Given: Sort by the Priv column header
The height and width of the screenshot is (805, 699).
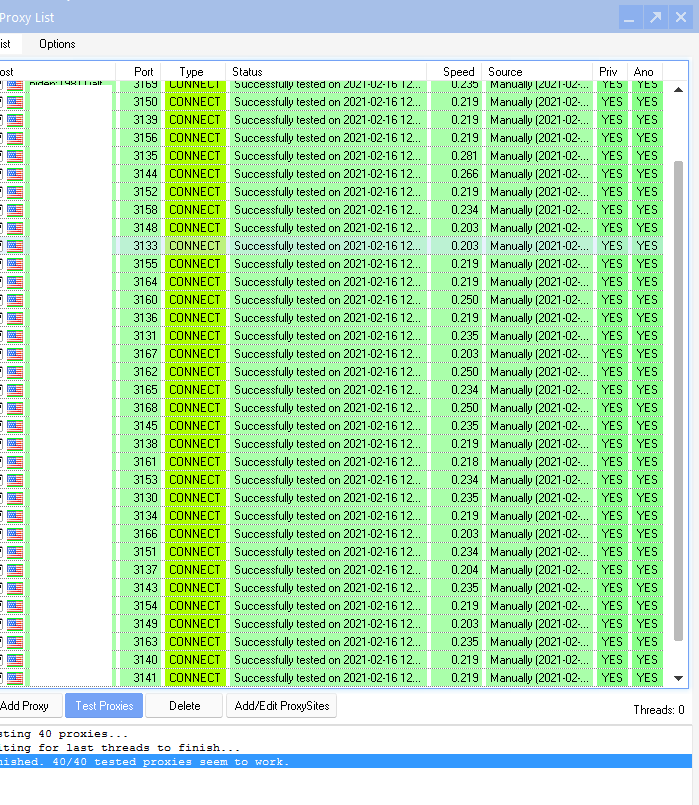Looking at the screenshot, I should click(x=610, y=72).
